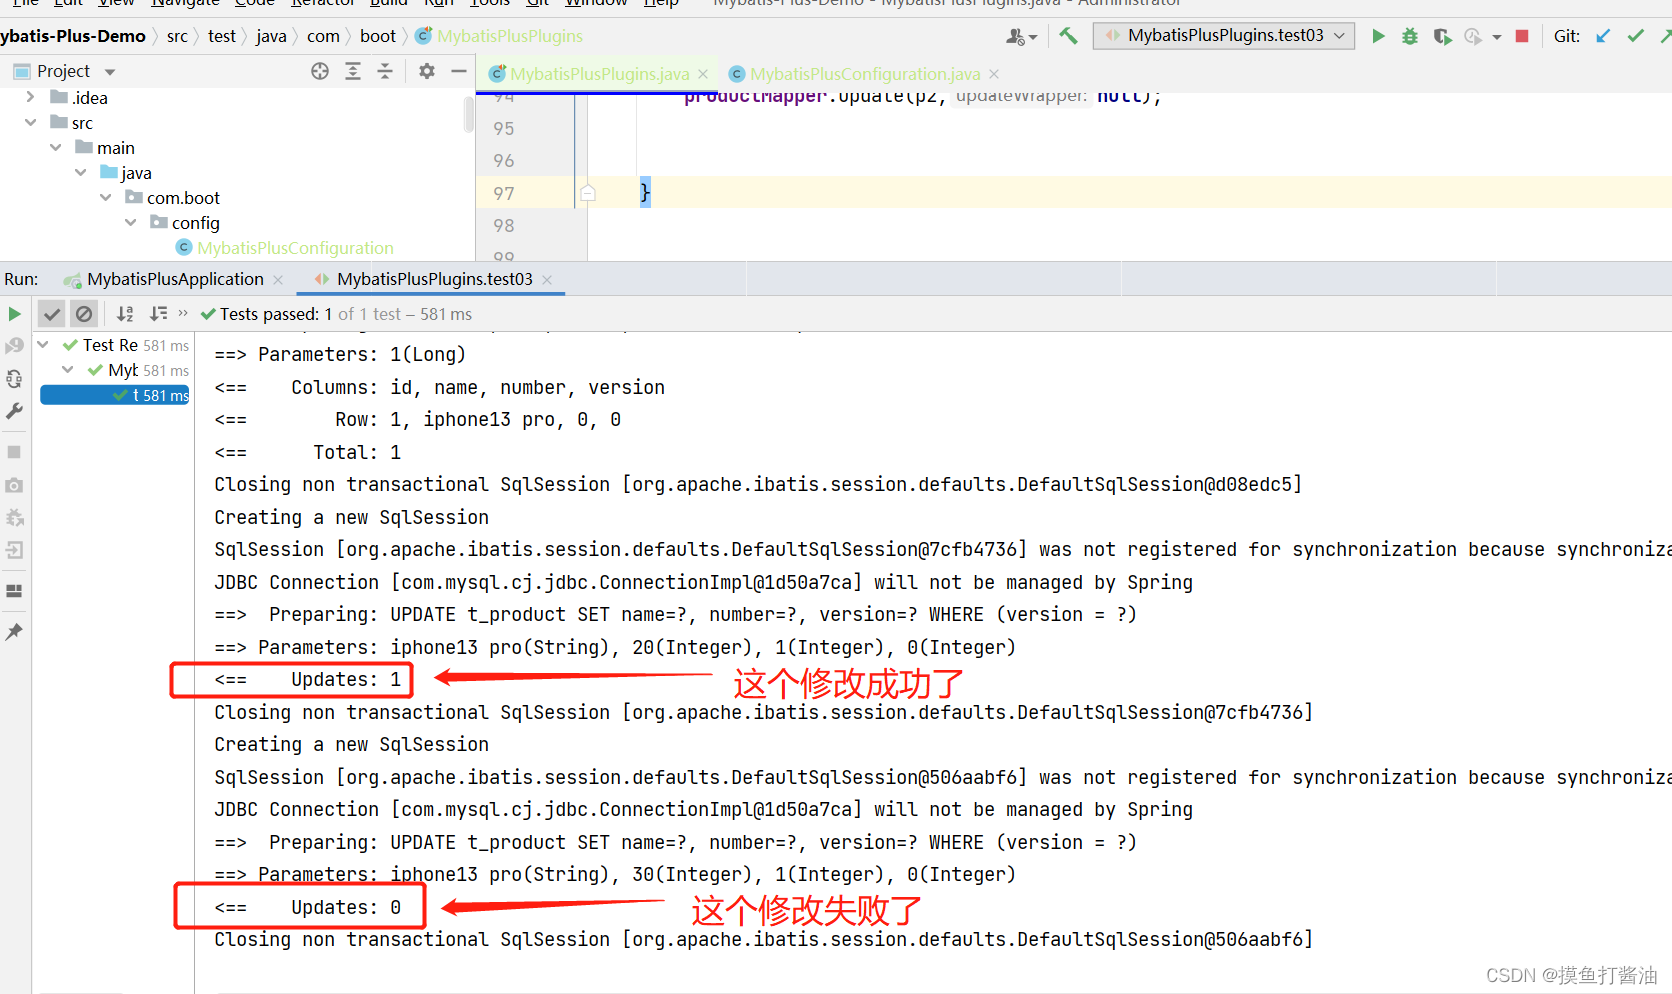
Task: Select the passed test row 't 581 ms'
Action: click(x=115, y=395)
